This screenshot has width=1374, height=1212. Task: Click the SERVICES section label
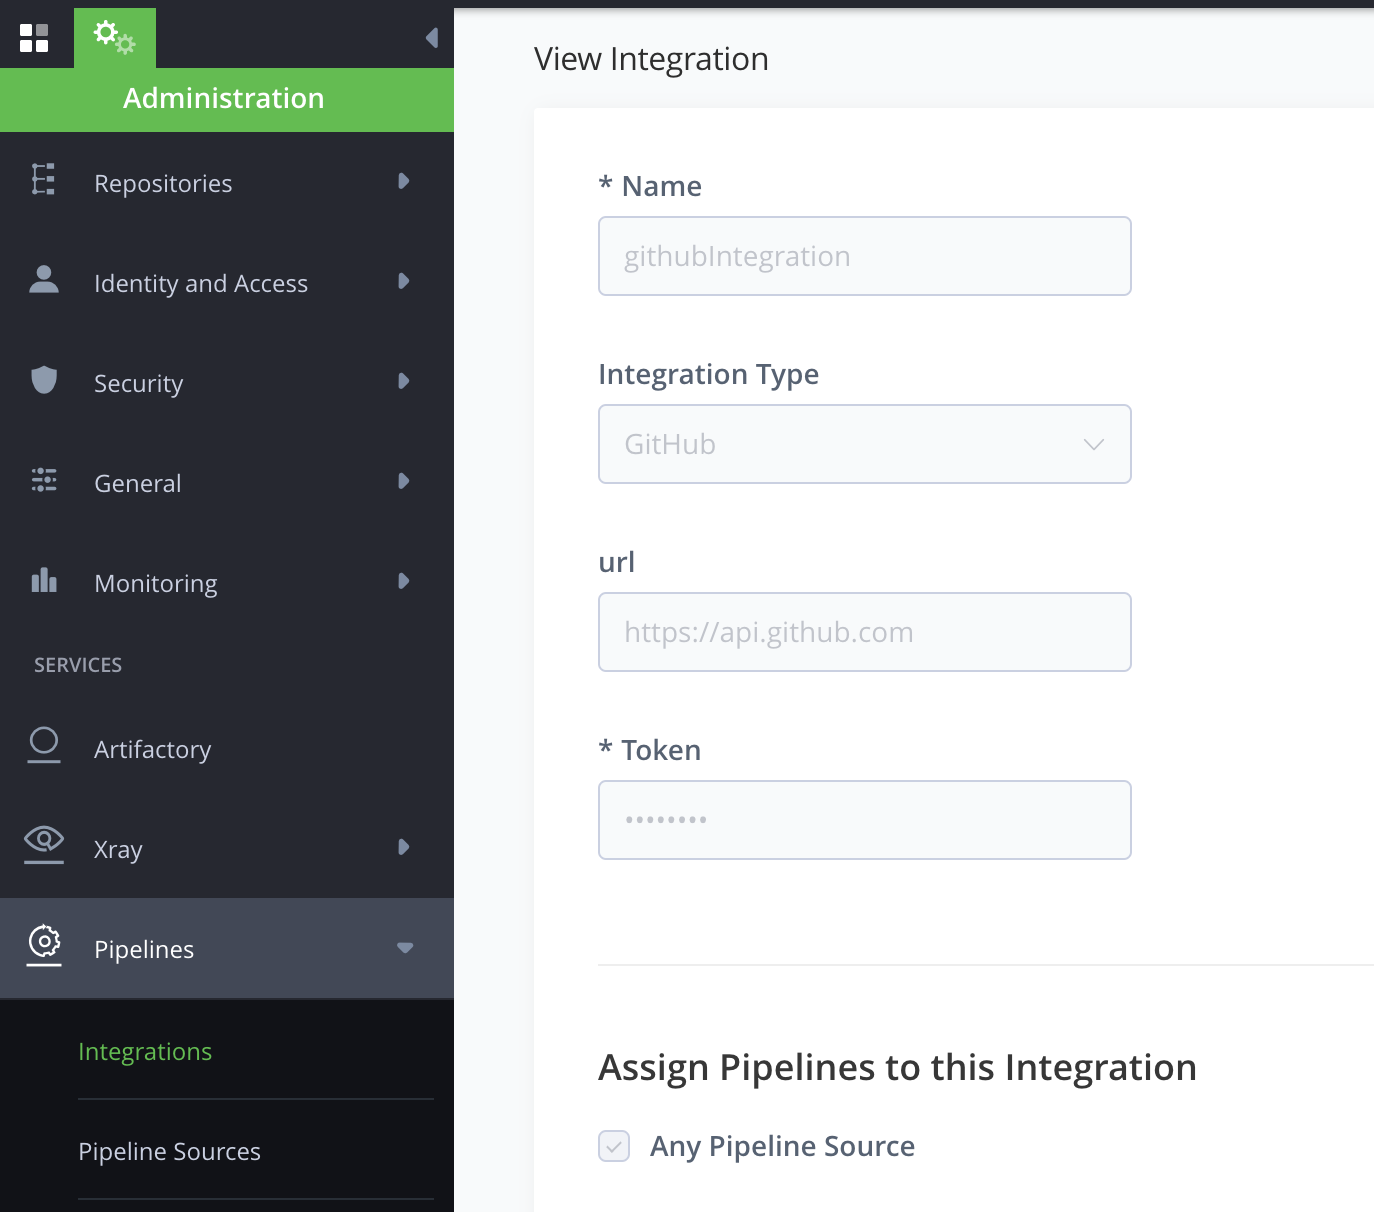point(78,665)
